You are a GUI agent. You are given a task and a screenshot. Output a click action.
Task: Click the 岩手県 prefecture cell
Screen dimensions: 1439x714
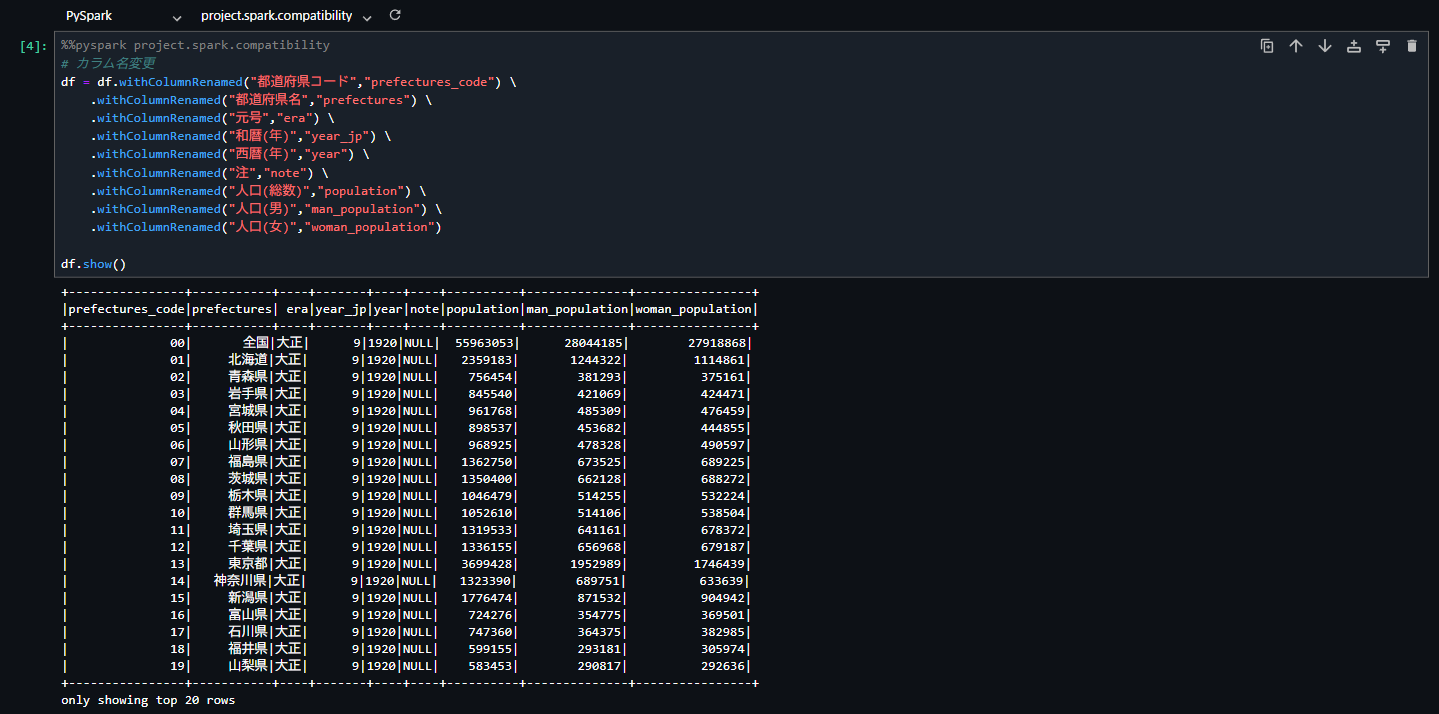[248, 394]
